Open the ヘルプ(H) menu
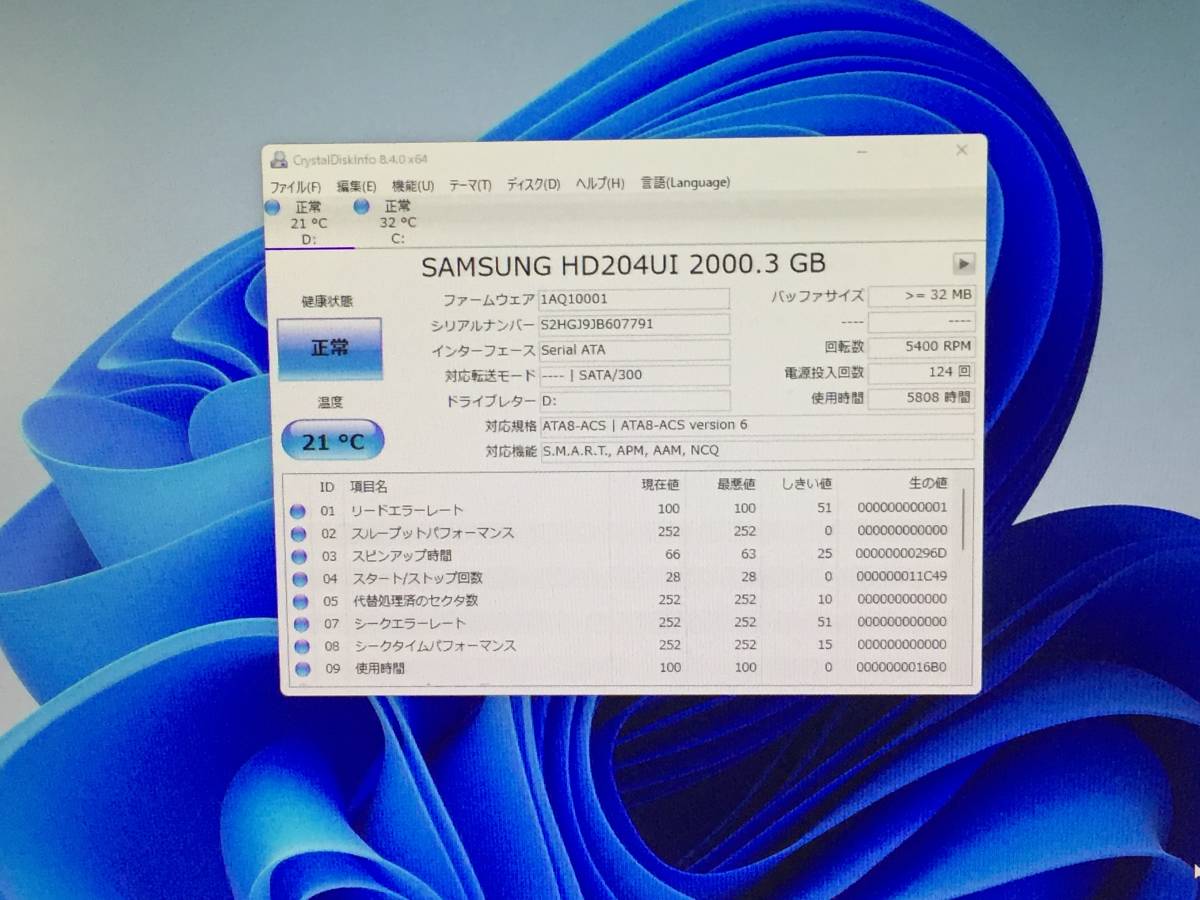The width and height of the screenshot is (1200, 900). (599, 184)
